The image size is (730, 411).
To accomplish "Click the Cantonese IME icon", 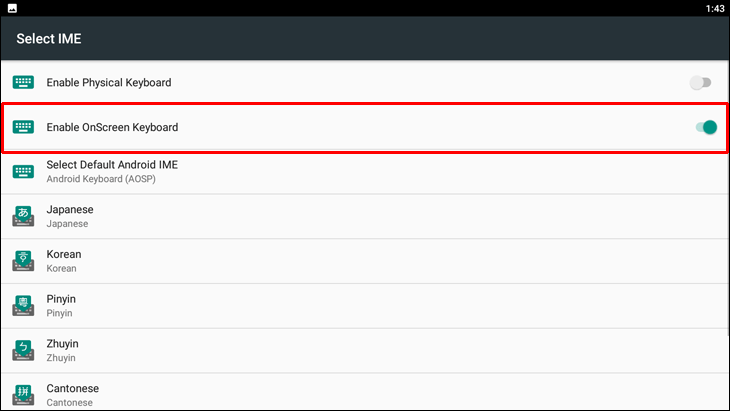I will pos(23,394).
